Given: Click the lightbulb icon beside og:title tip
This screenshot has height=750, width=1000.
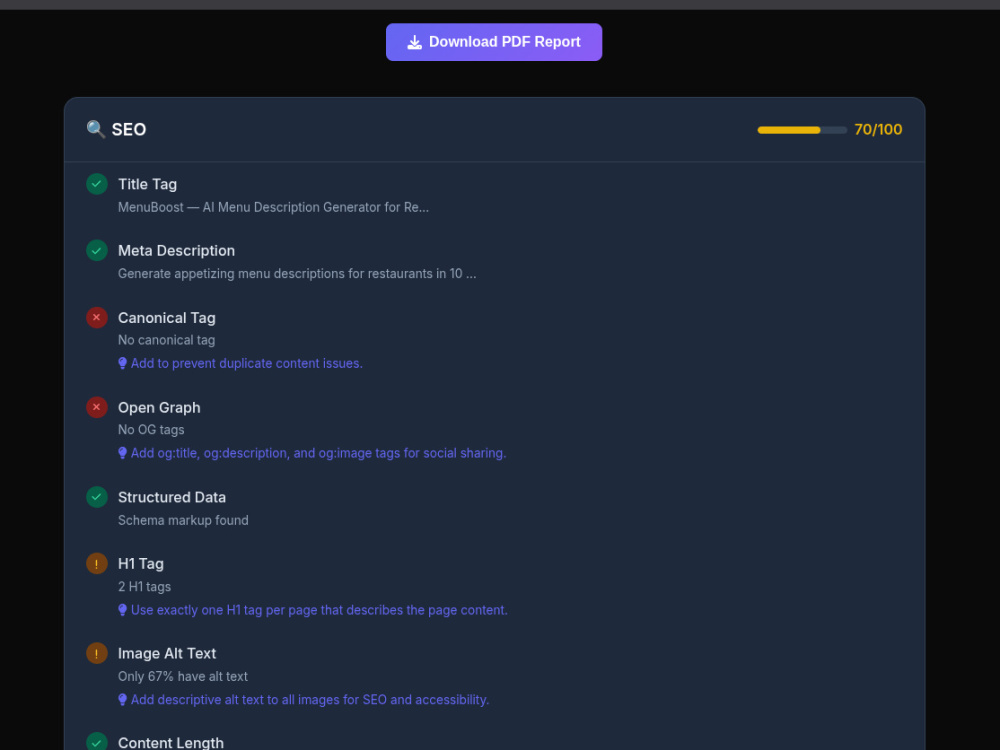Looking at the screenshot, I should [122, 453].
